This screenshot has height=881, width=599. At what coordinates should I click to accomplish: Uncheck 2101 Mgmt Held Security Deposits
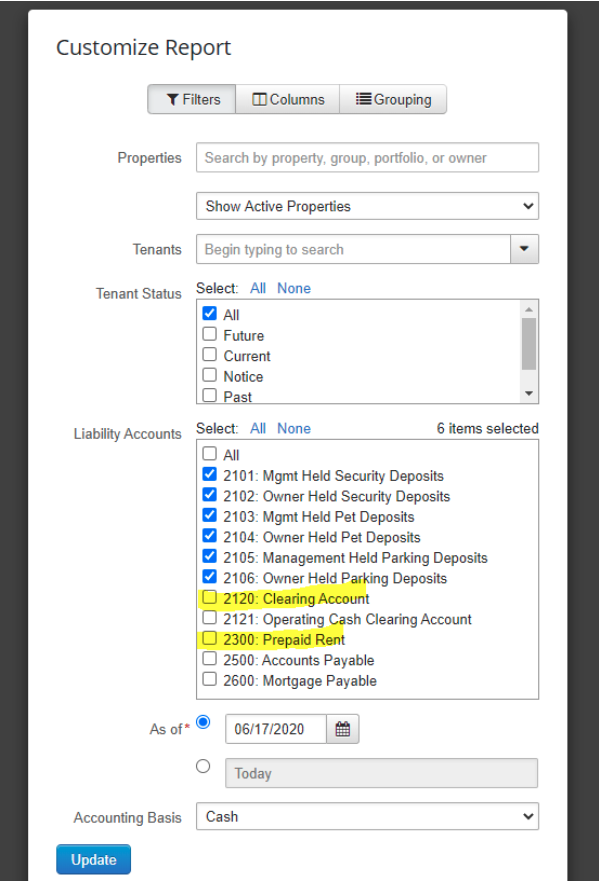tap(209, 475)
